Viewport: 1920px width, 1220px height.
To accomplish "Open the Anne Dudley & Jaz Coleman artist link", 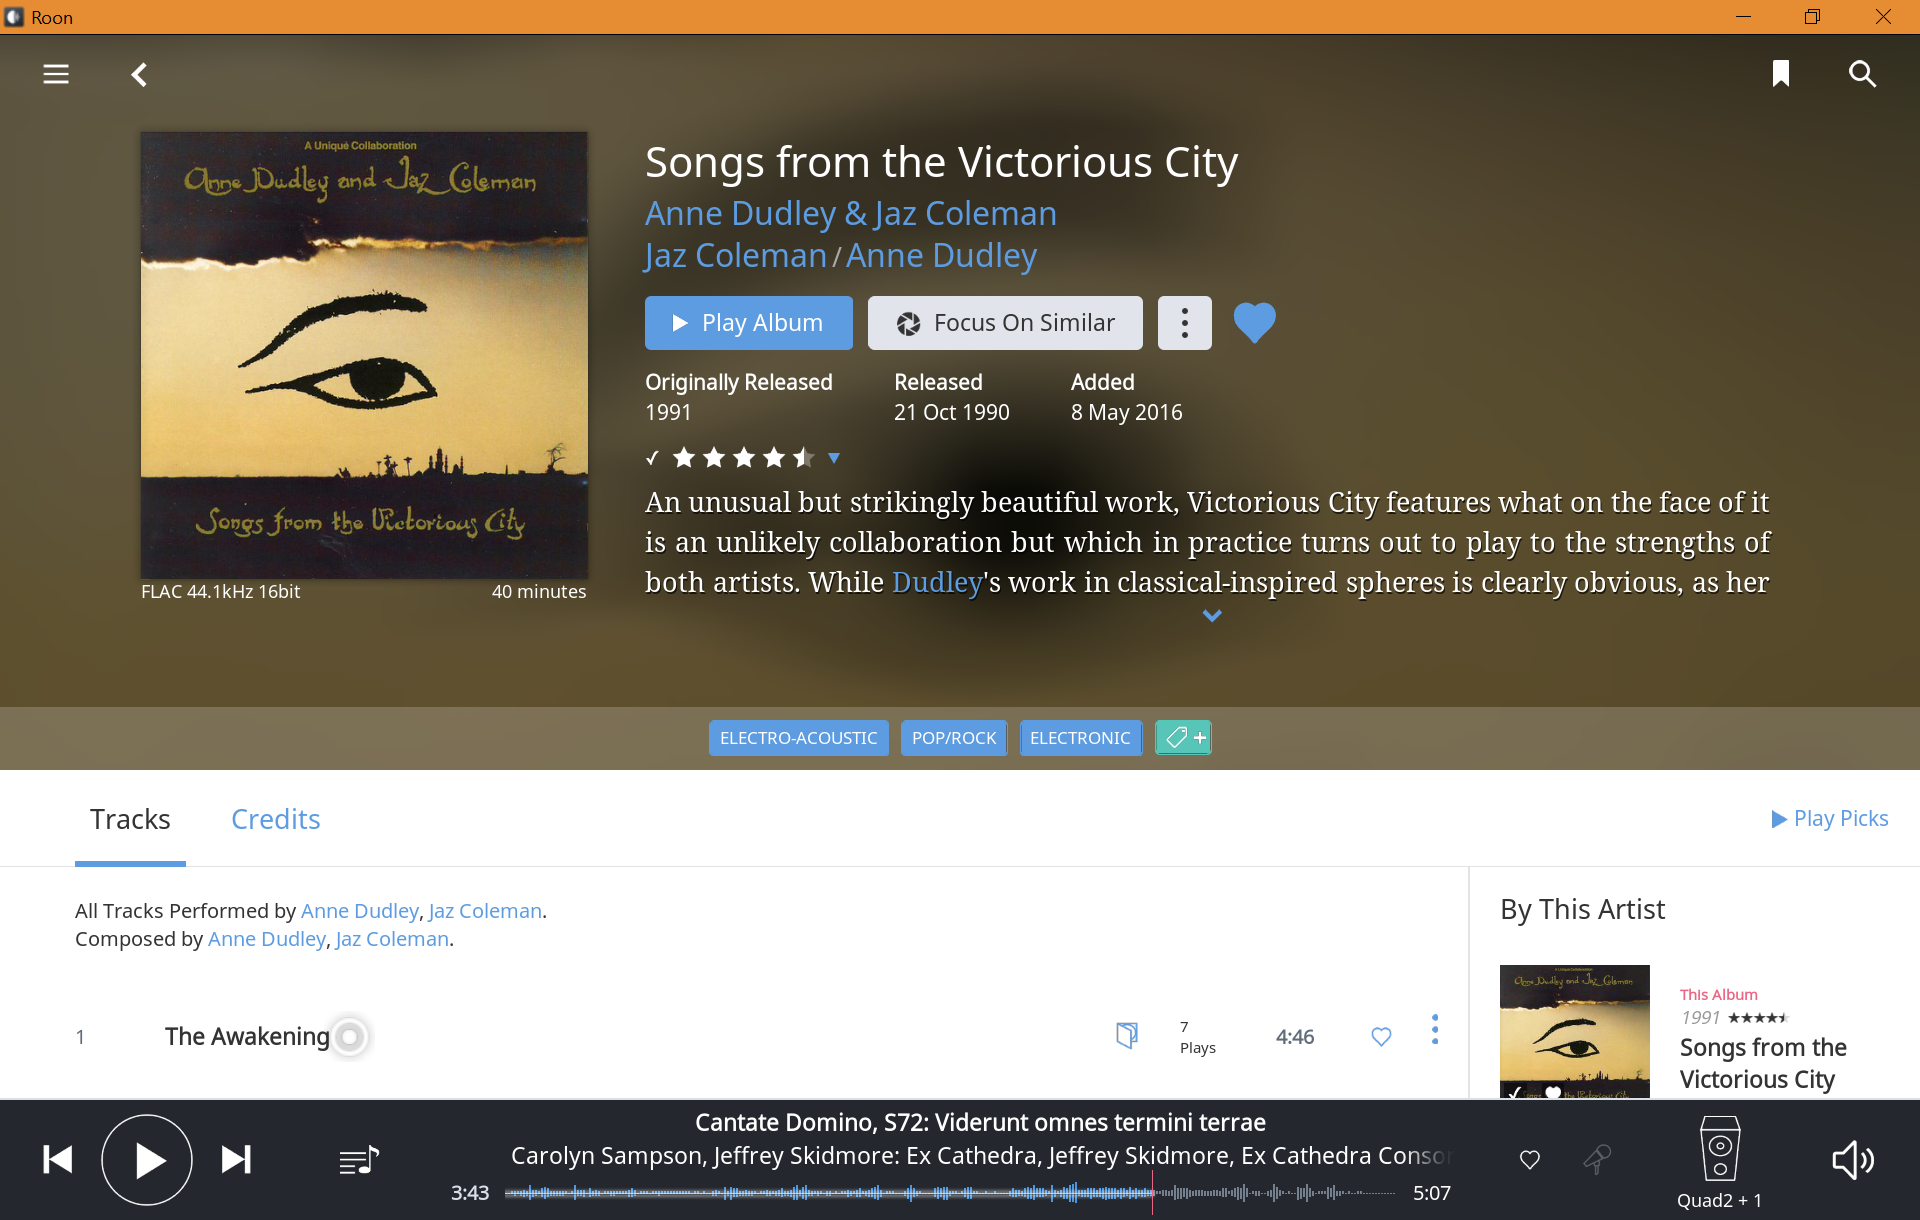I will tap(851, 213).
